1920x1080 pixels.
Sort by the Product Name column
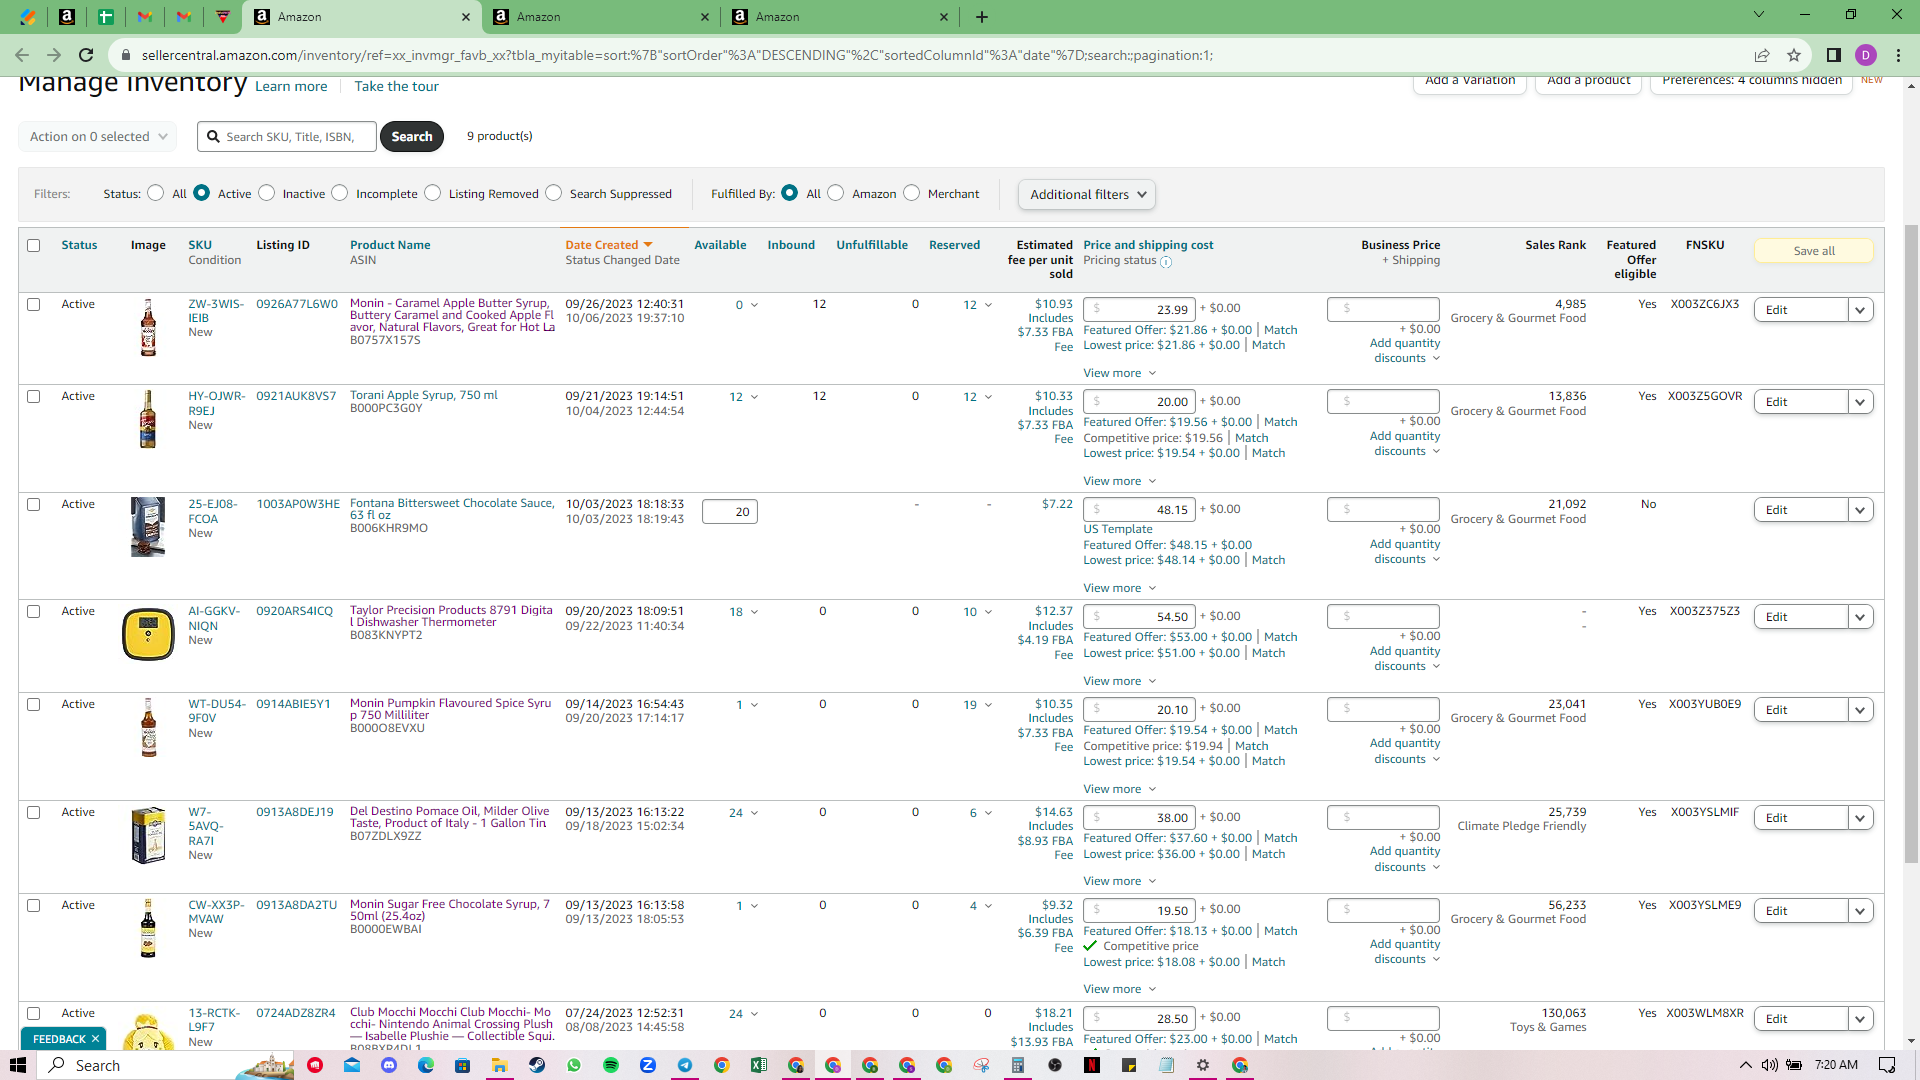click(390, 245)
